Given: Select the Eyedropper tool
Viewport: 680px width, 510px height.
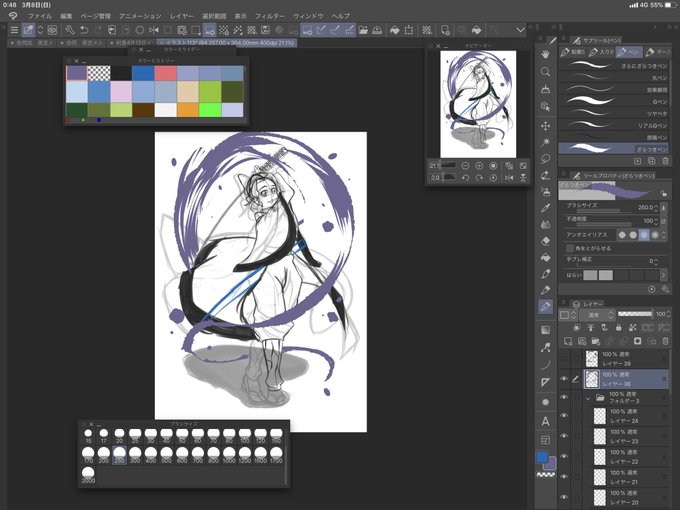Looking at the screenshot, I should (546, 208).
